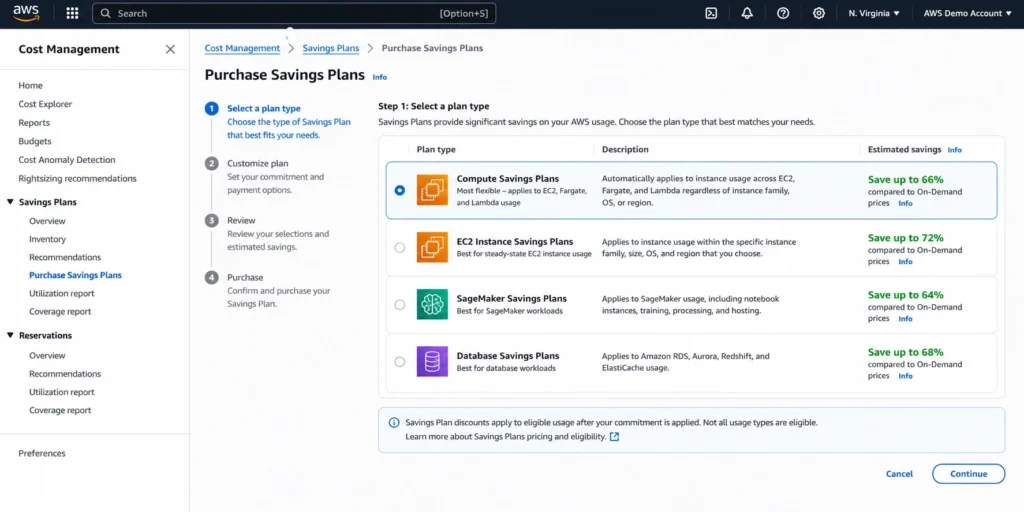Click the Database Savings Plans purple icon

coord(432,362)
